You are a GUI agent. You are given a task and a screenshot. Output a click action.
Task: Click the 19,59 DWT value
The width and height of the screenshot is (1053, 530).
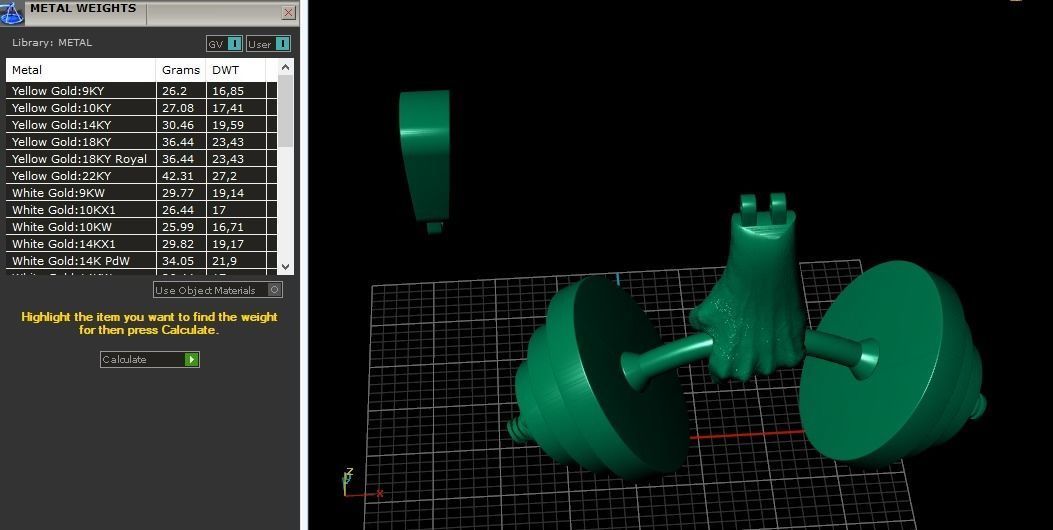228,125
